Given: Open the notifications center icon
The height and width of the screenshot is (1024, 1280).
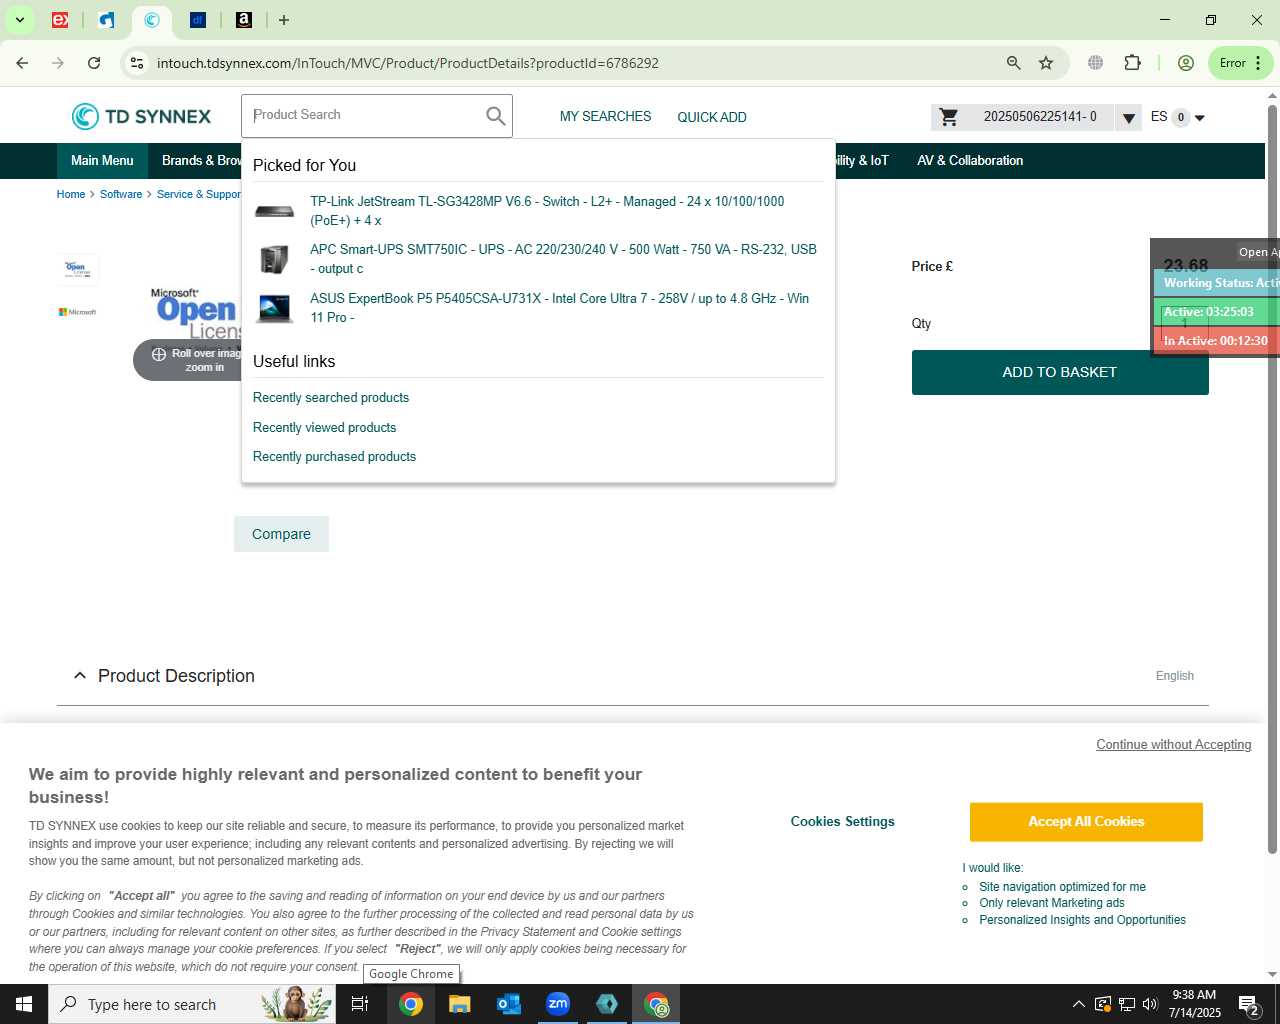Looking at the screenshot, I should (x=1249, y=1004).
